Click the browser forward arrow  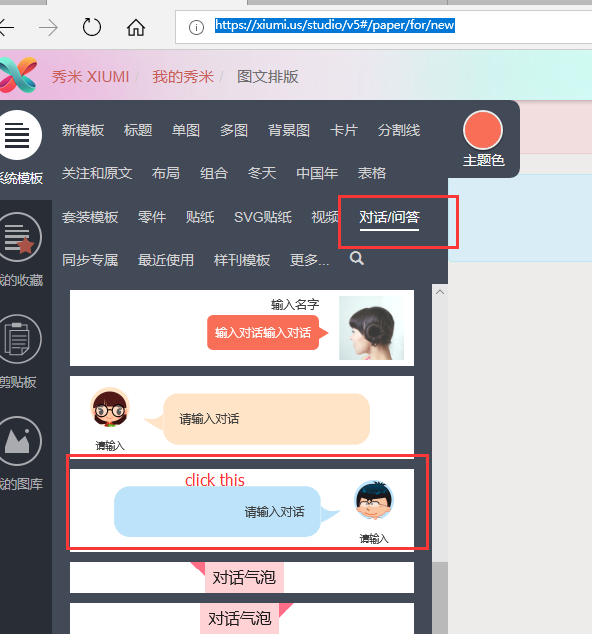[x=49, y=27]
